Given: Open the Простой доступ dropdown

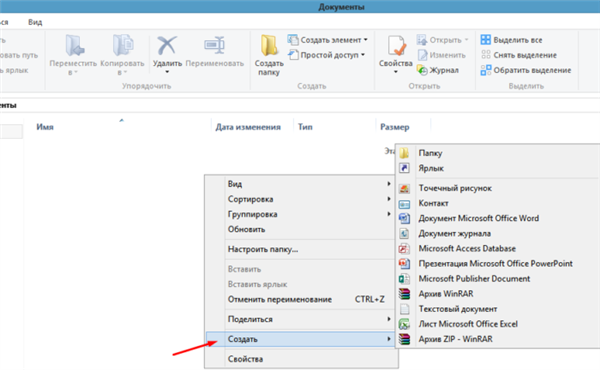Looking at the screenshot, I should [x=326, y=55].
